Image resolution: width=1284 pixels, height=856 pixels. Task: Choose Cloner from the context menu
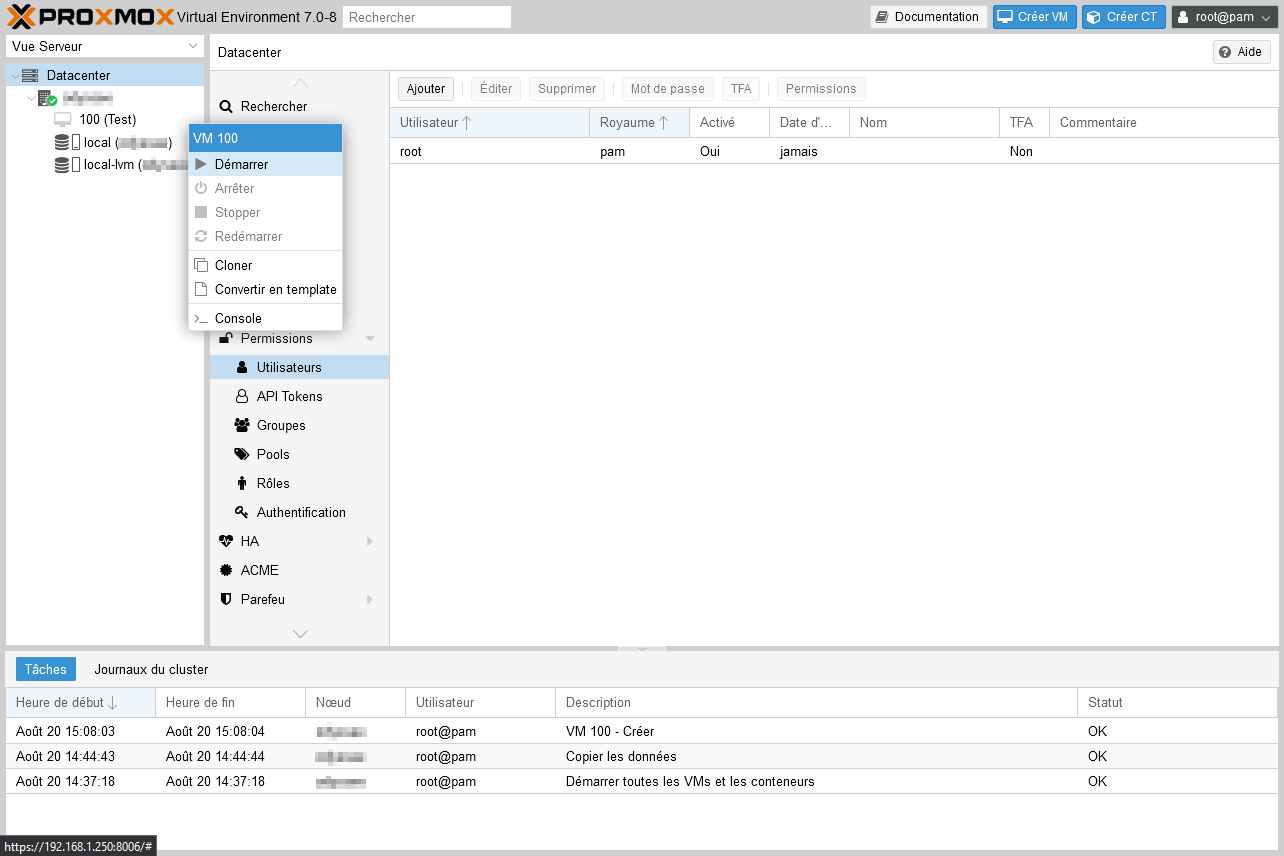pos(233,266)
